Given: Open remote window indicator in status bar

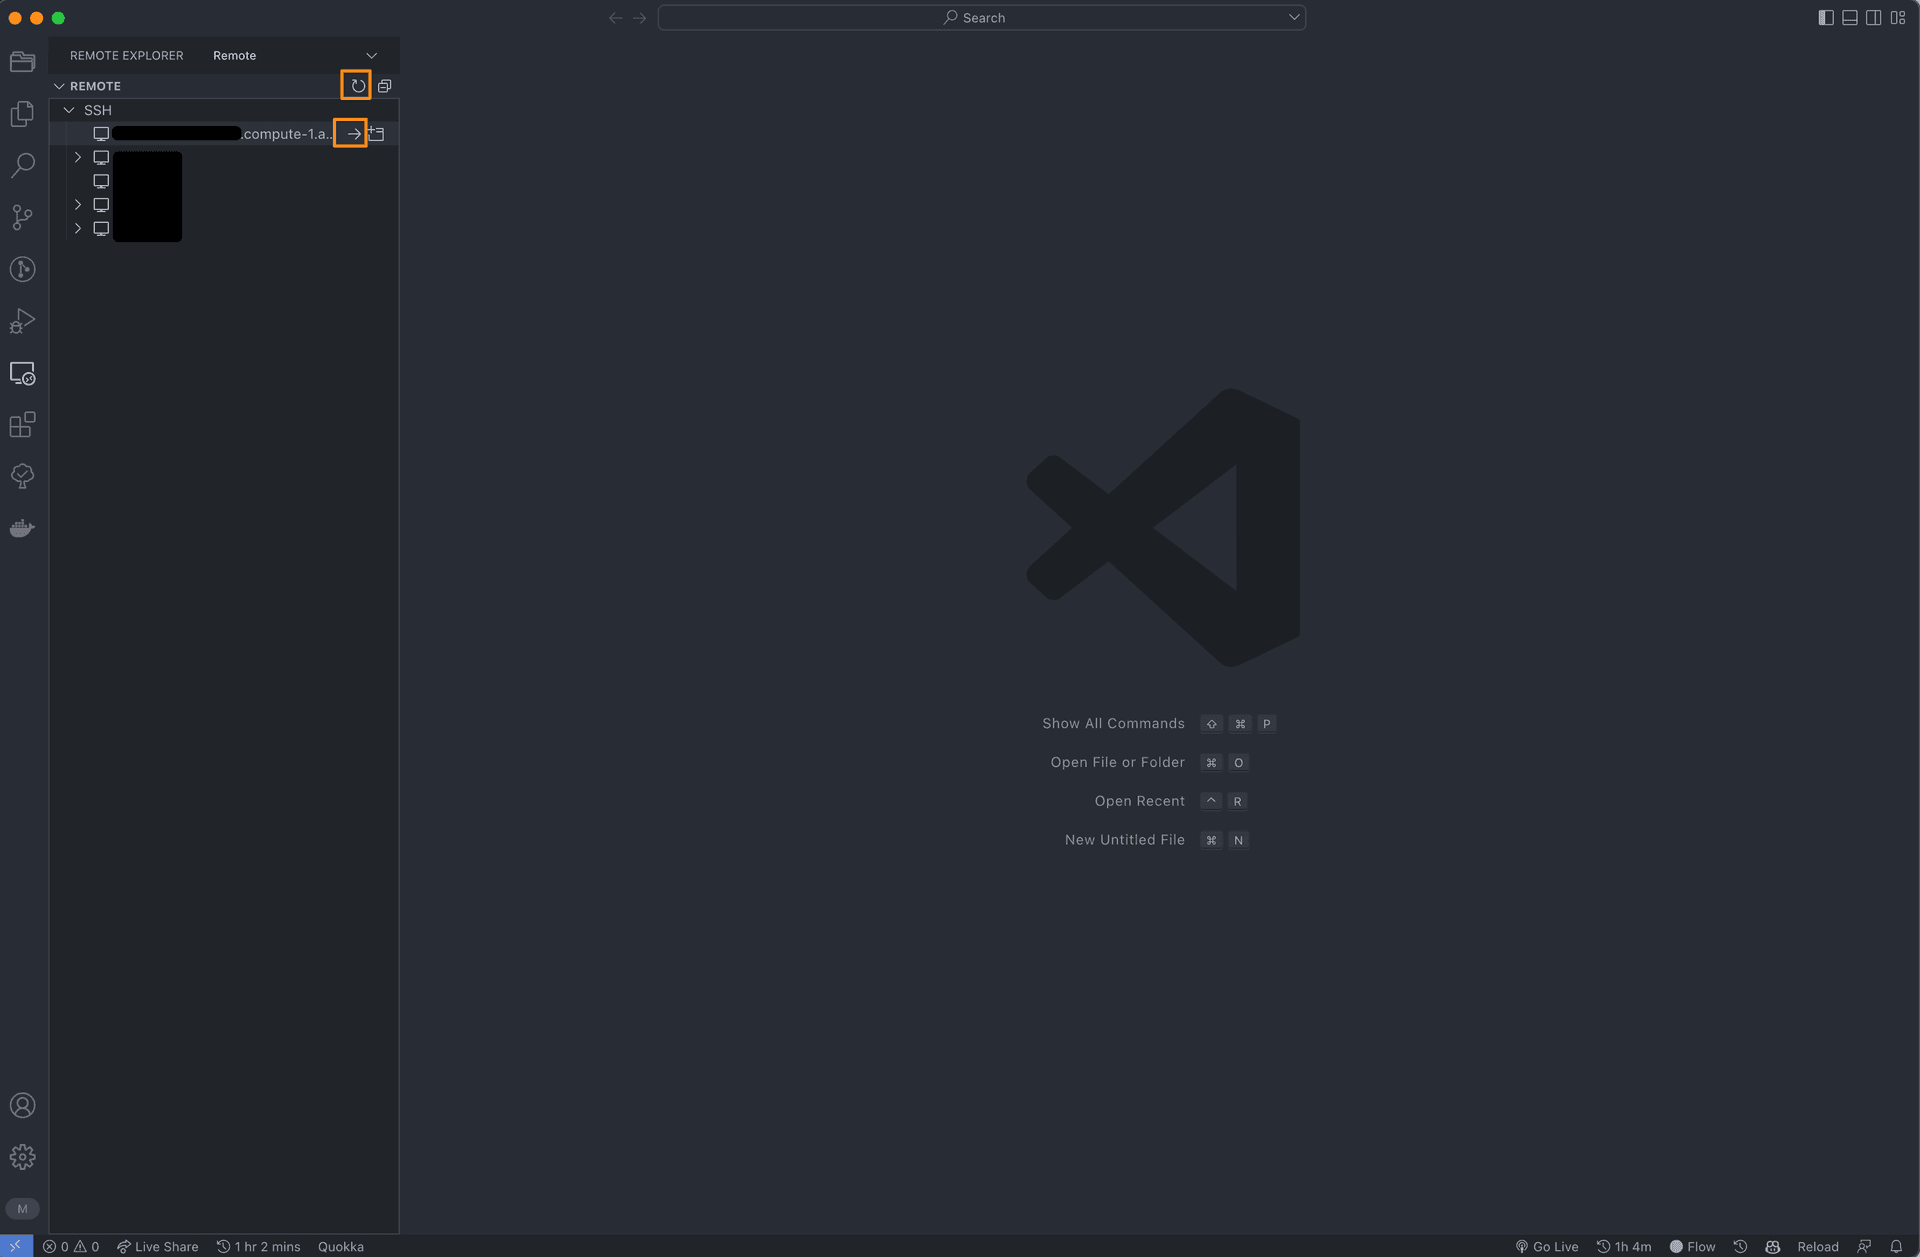Looking at the screenshot, I should click(16, 1246).
